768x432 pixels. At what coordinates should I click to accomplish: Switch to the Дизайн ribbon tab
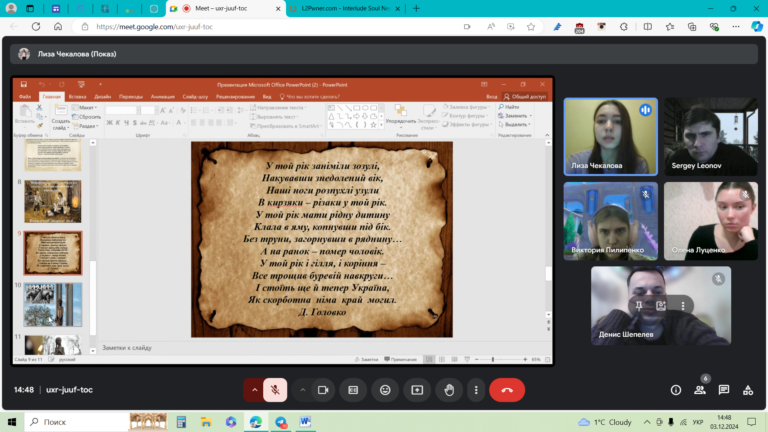tap(102, 96)
